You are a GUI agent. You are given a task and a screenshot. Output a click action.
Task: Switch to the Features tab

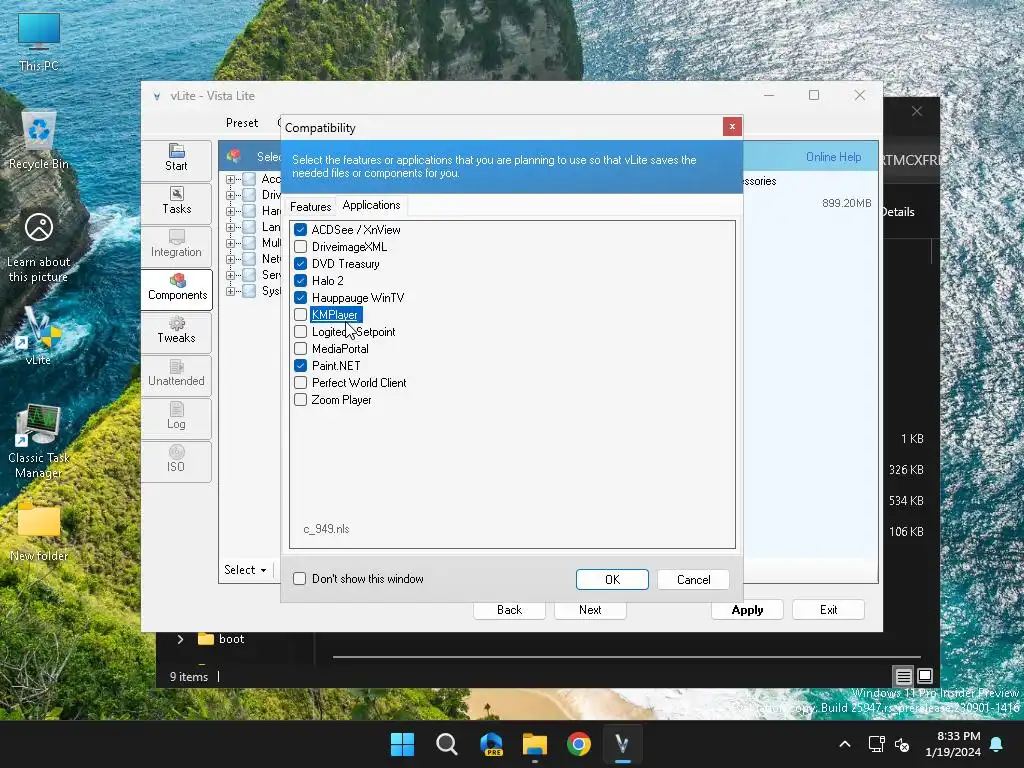tap(310, 206)
